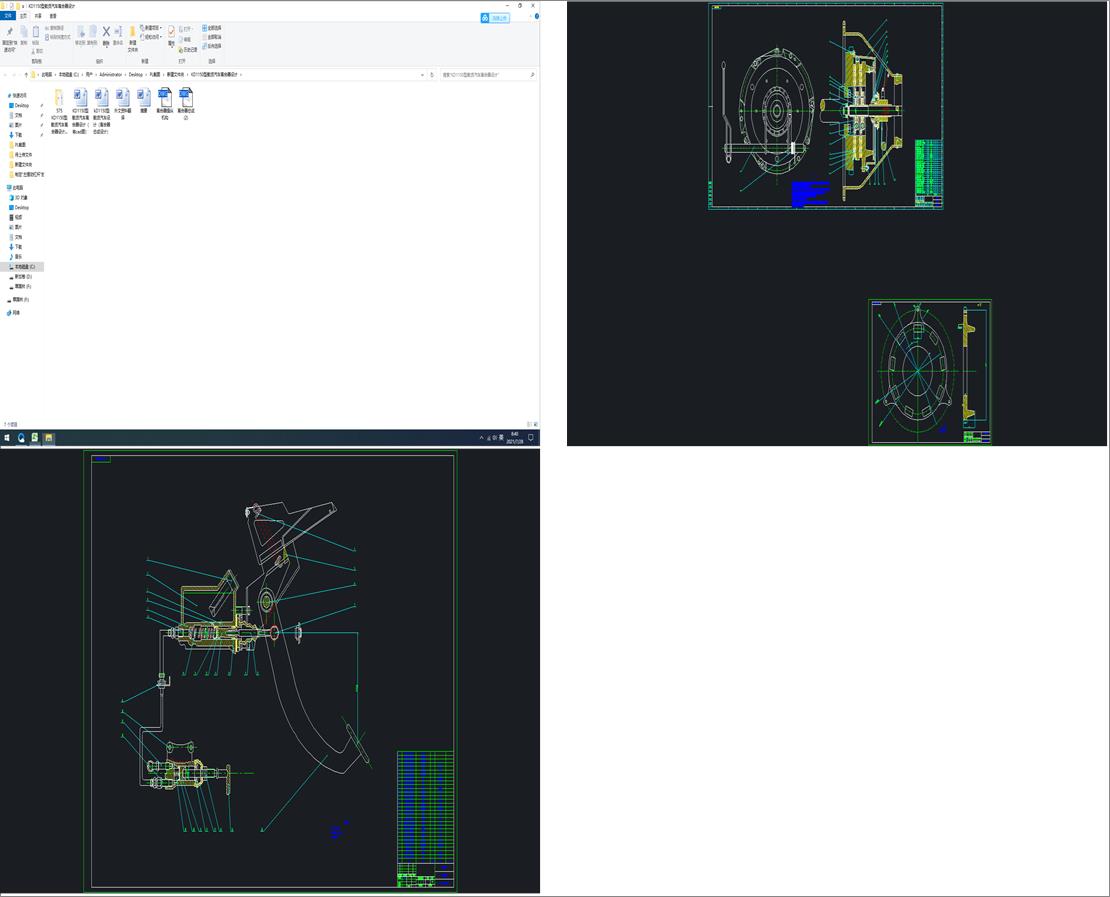
Task: Click the Local Disk (C:) breadcrumb segment
Action: tap(69, 74)
